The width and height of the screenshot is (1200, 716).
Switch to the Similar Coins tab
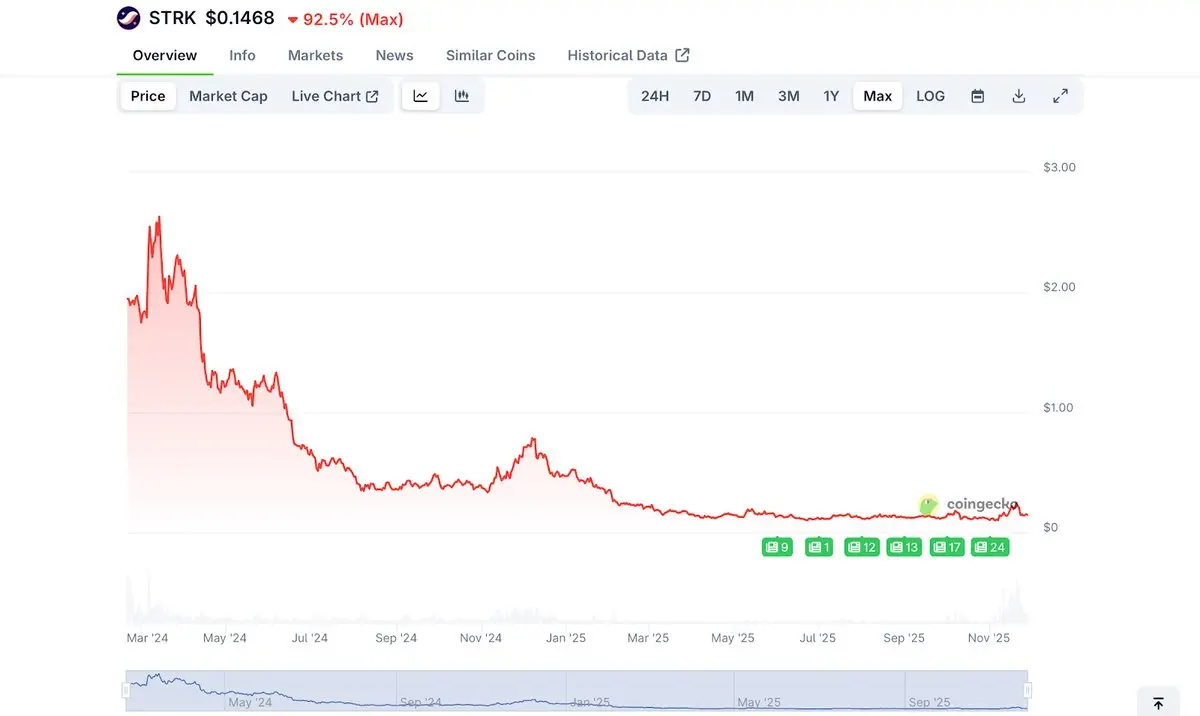pos(490,55)
